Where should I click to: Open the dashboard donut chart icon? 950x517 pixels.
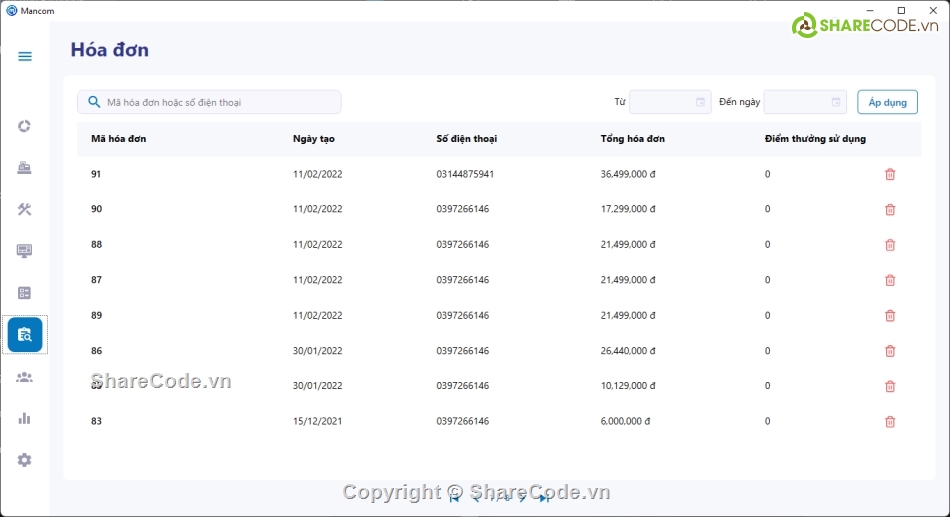(x=25, y=126)
